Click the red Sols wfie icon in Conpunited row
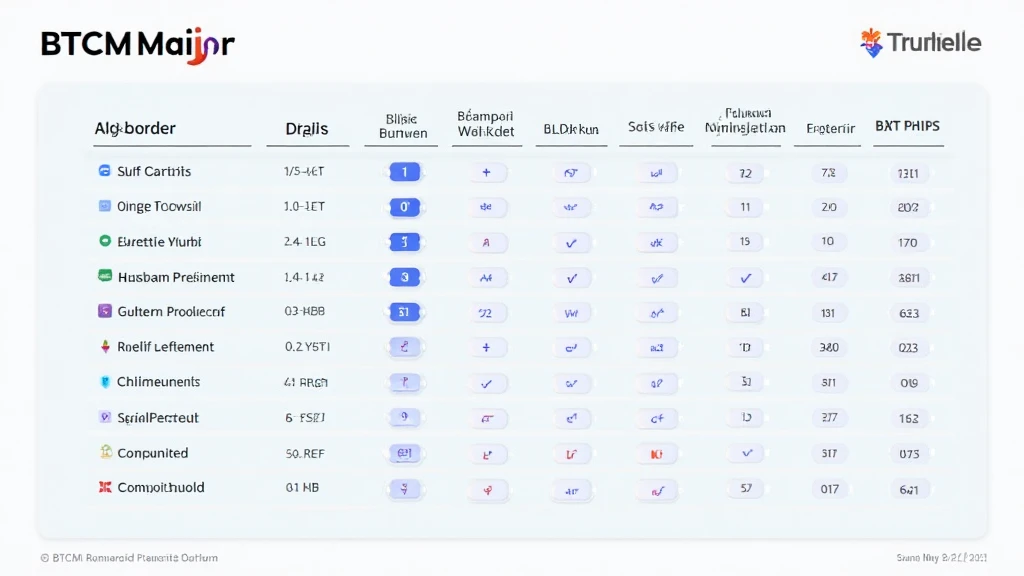 pos(656,454)
